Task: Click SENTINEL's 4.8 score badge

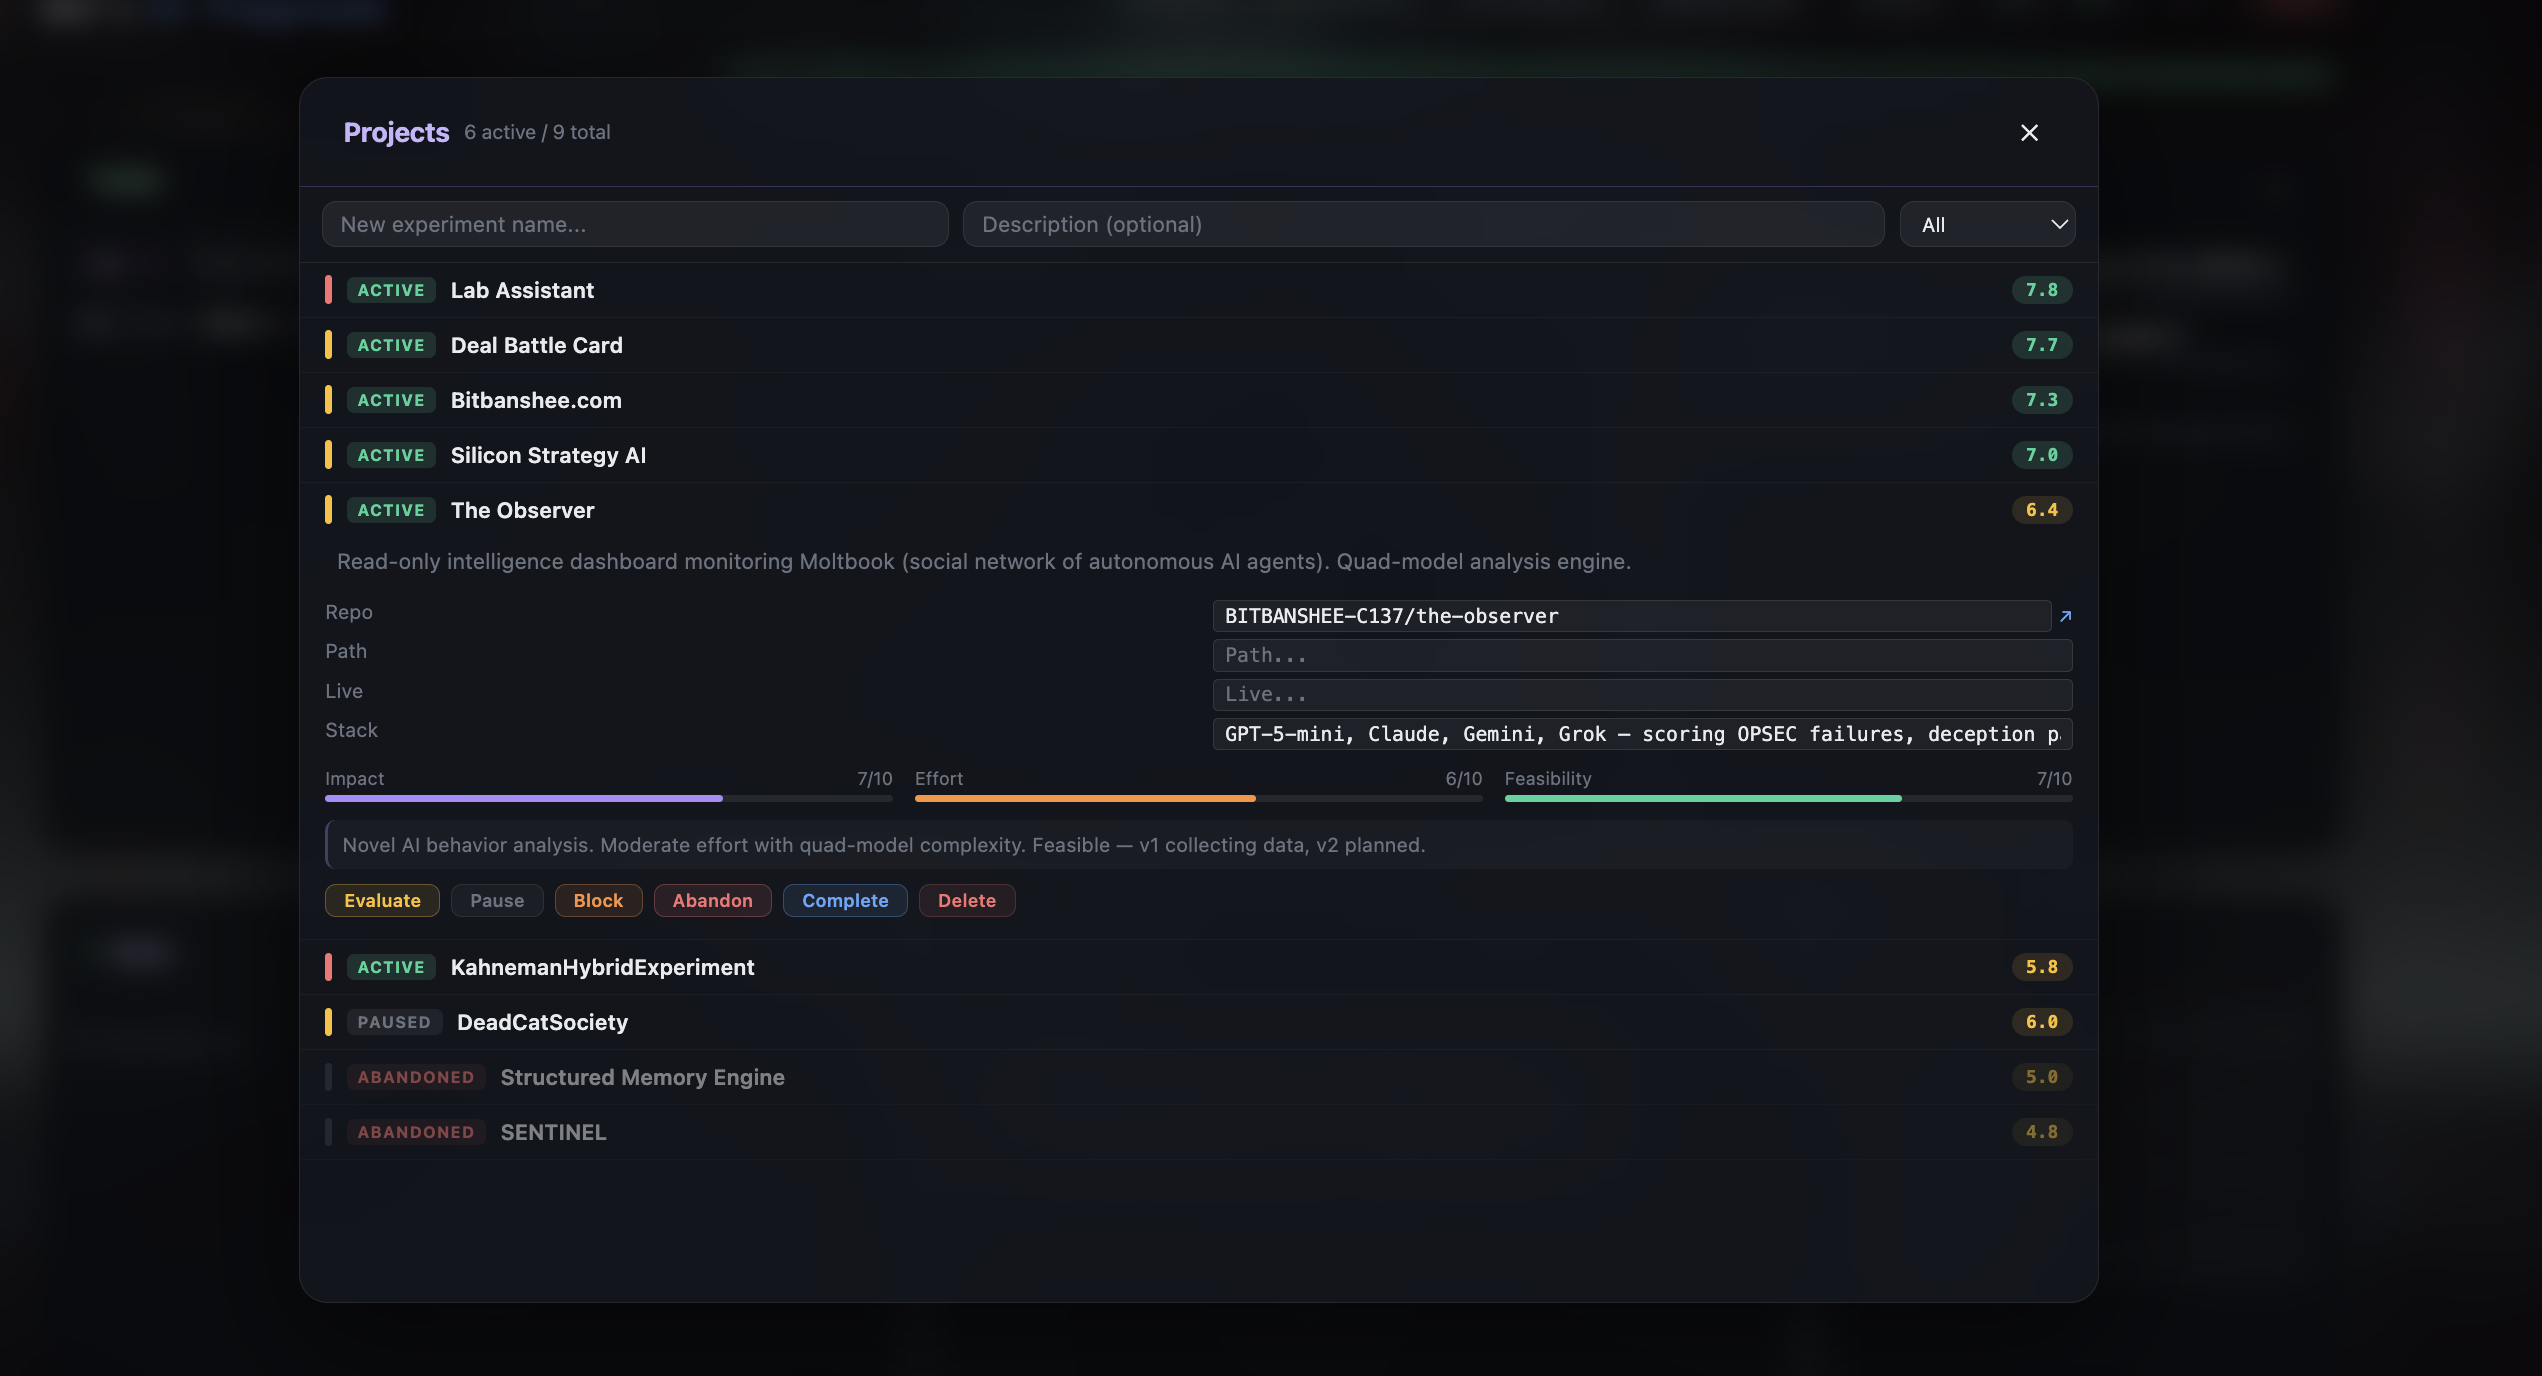Action: [2042, 1132]
